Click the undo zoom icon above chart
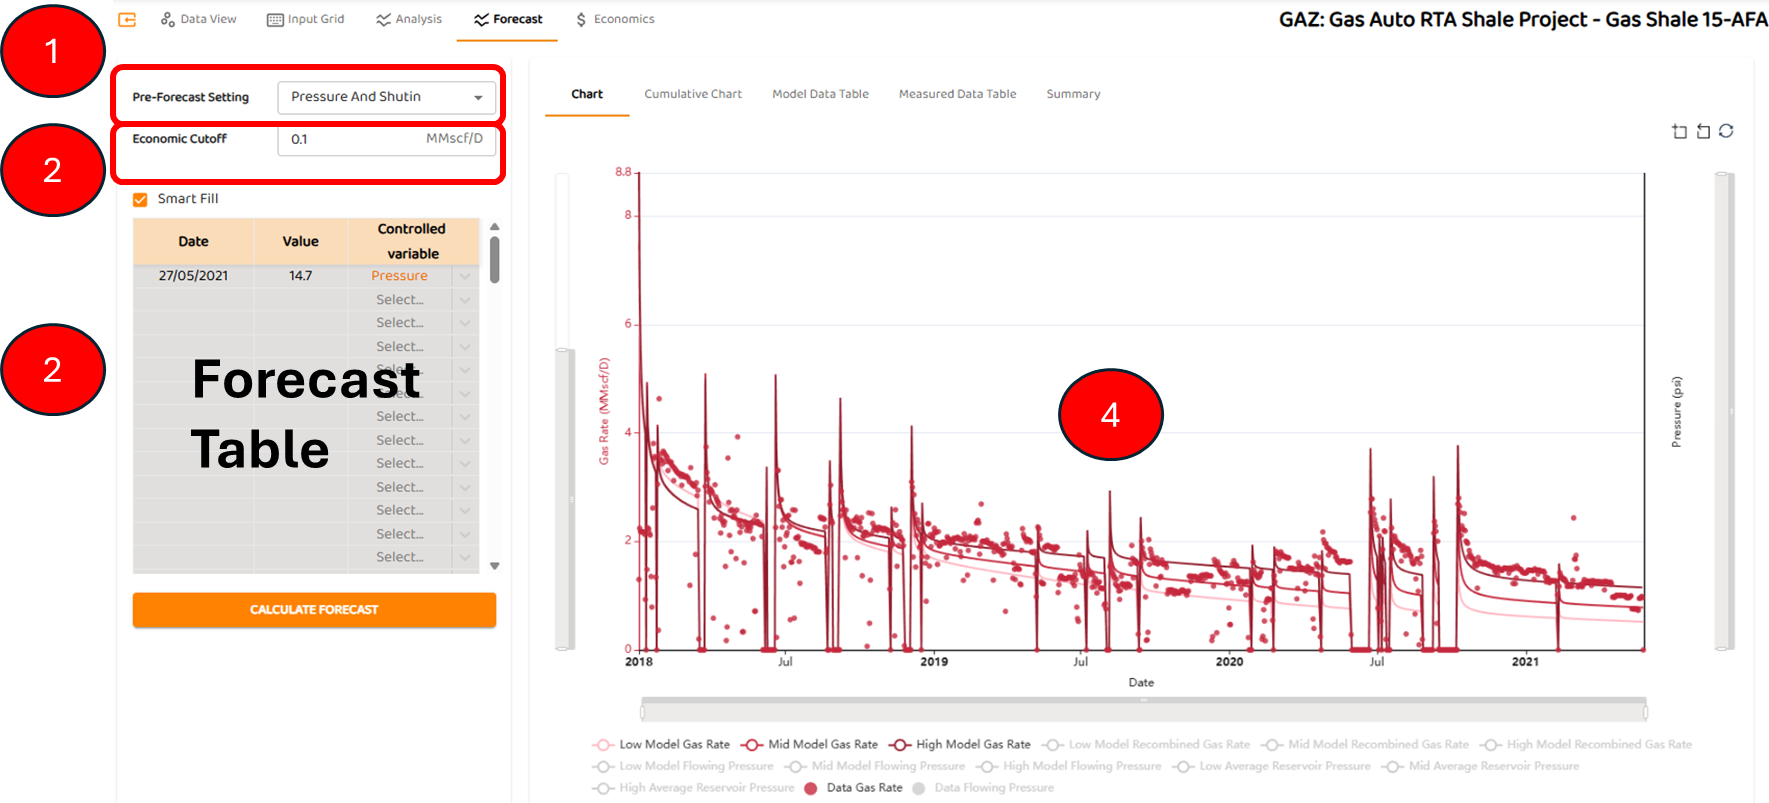Screen dimensions: 1769x803 [1703, 131]
